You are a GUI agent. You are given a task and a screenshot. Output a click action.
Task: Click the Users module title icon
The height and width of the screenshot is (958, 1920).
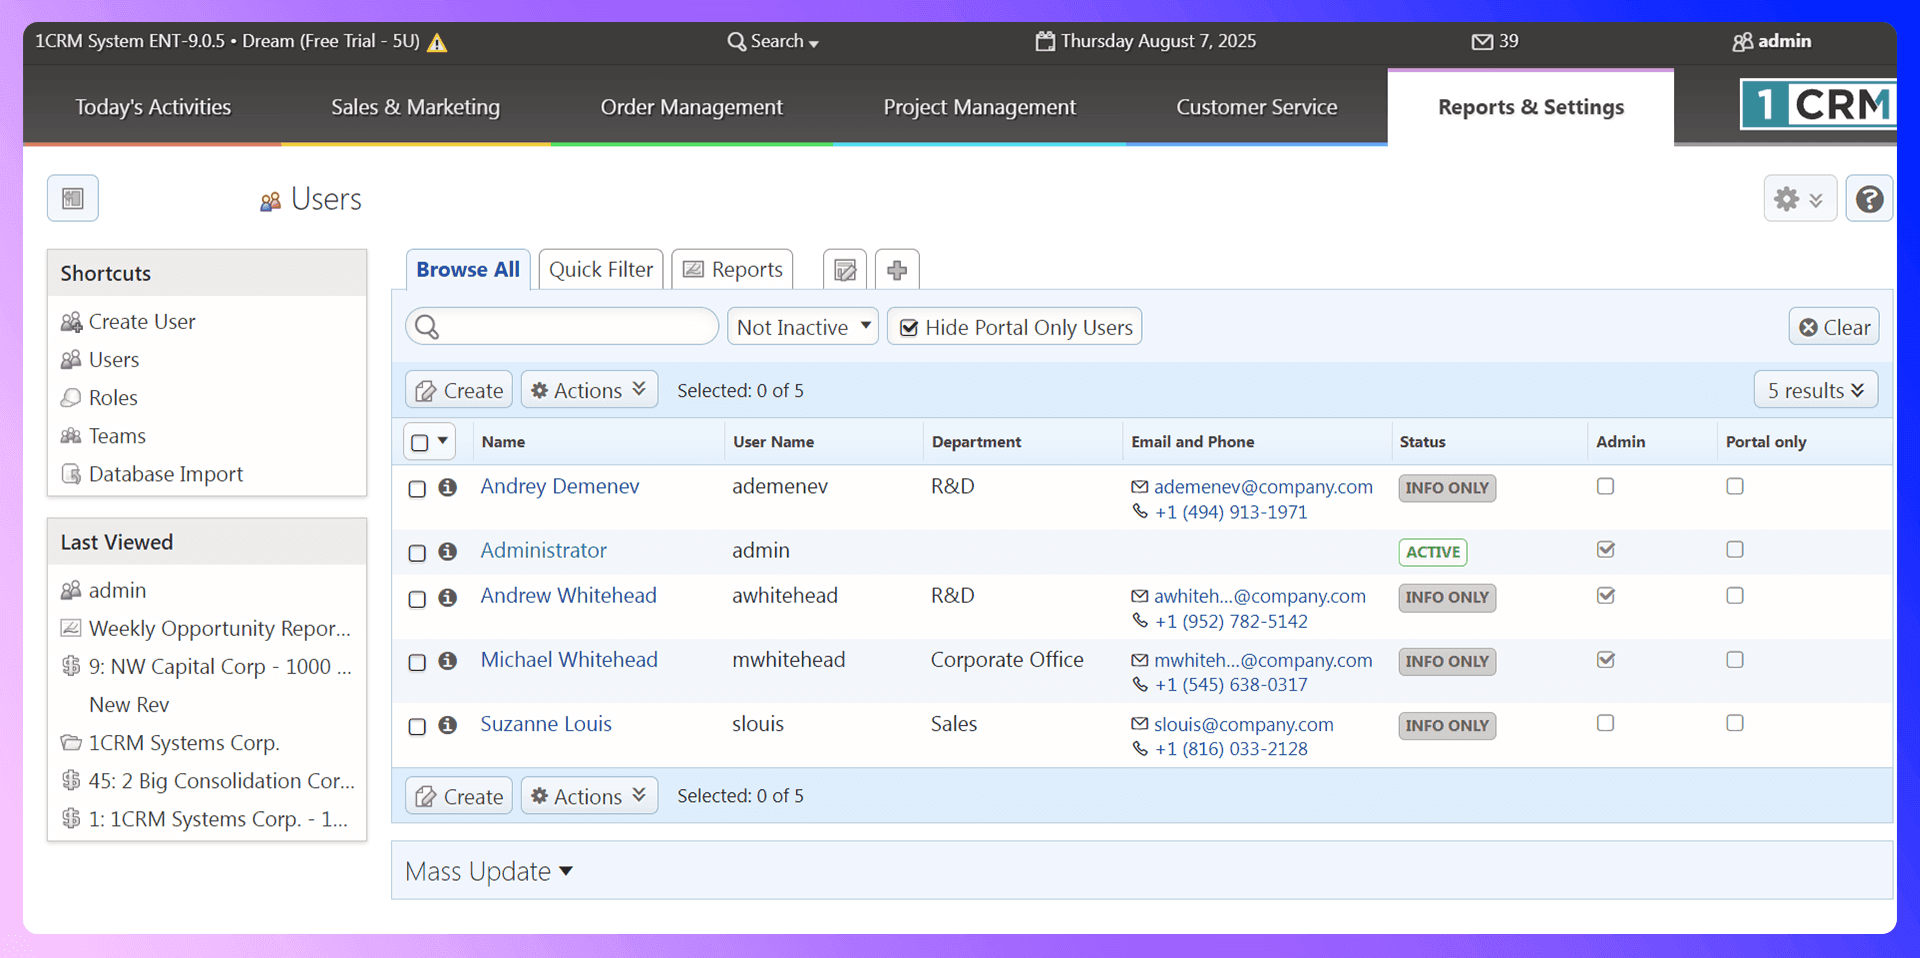click(270, 201)
